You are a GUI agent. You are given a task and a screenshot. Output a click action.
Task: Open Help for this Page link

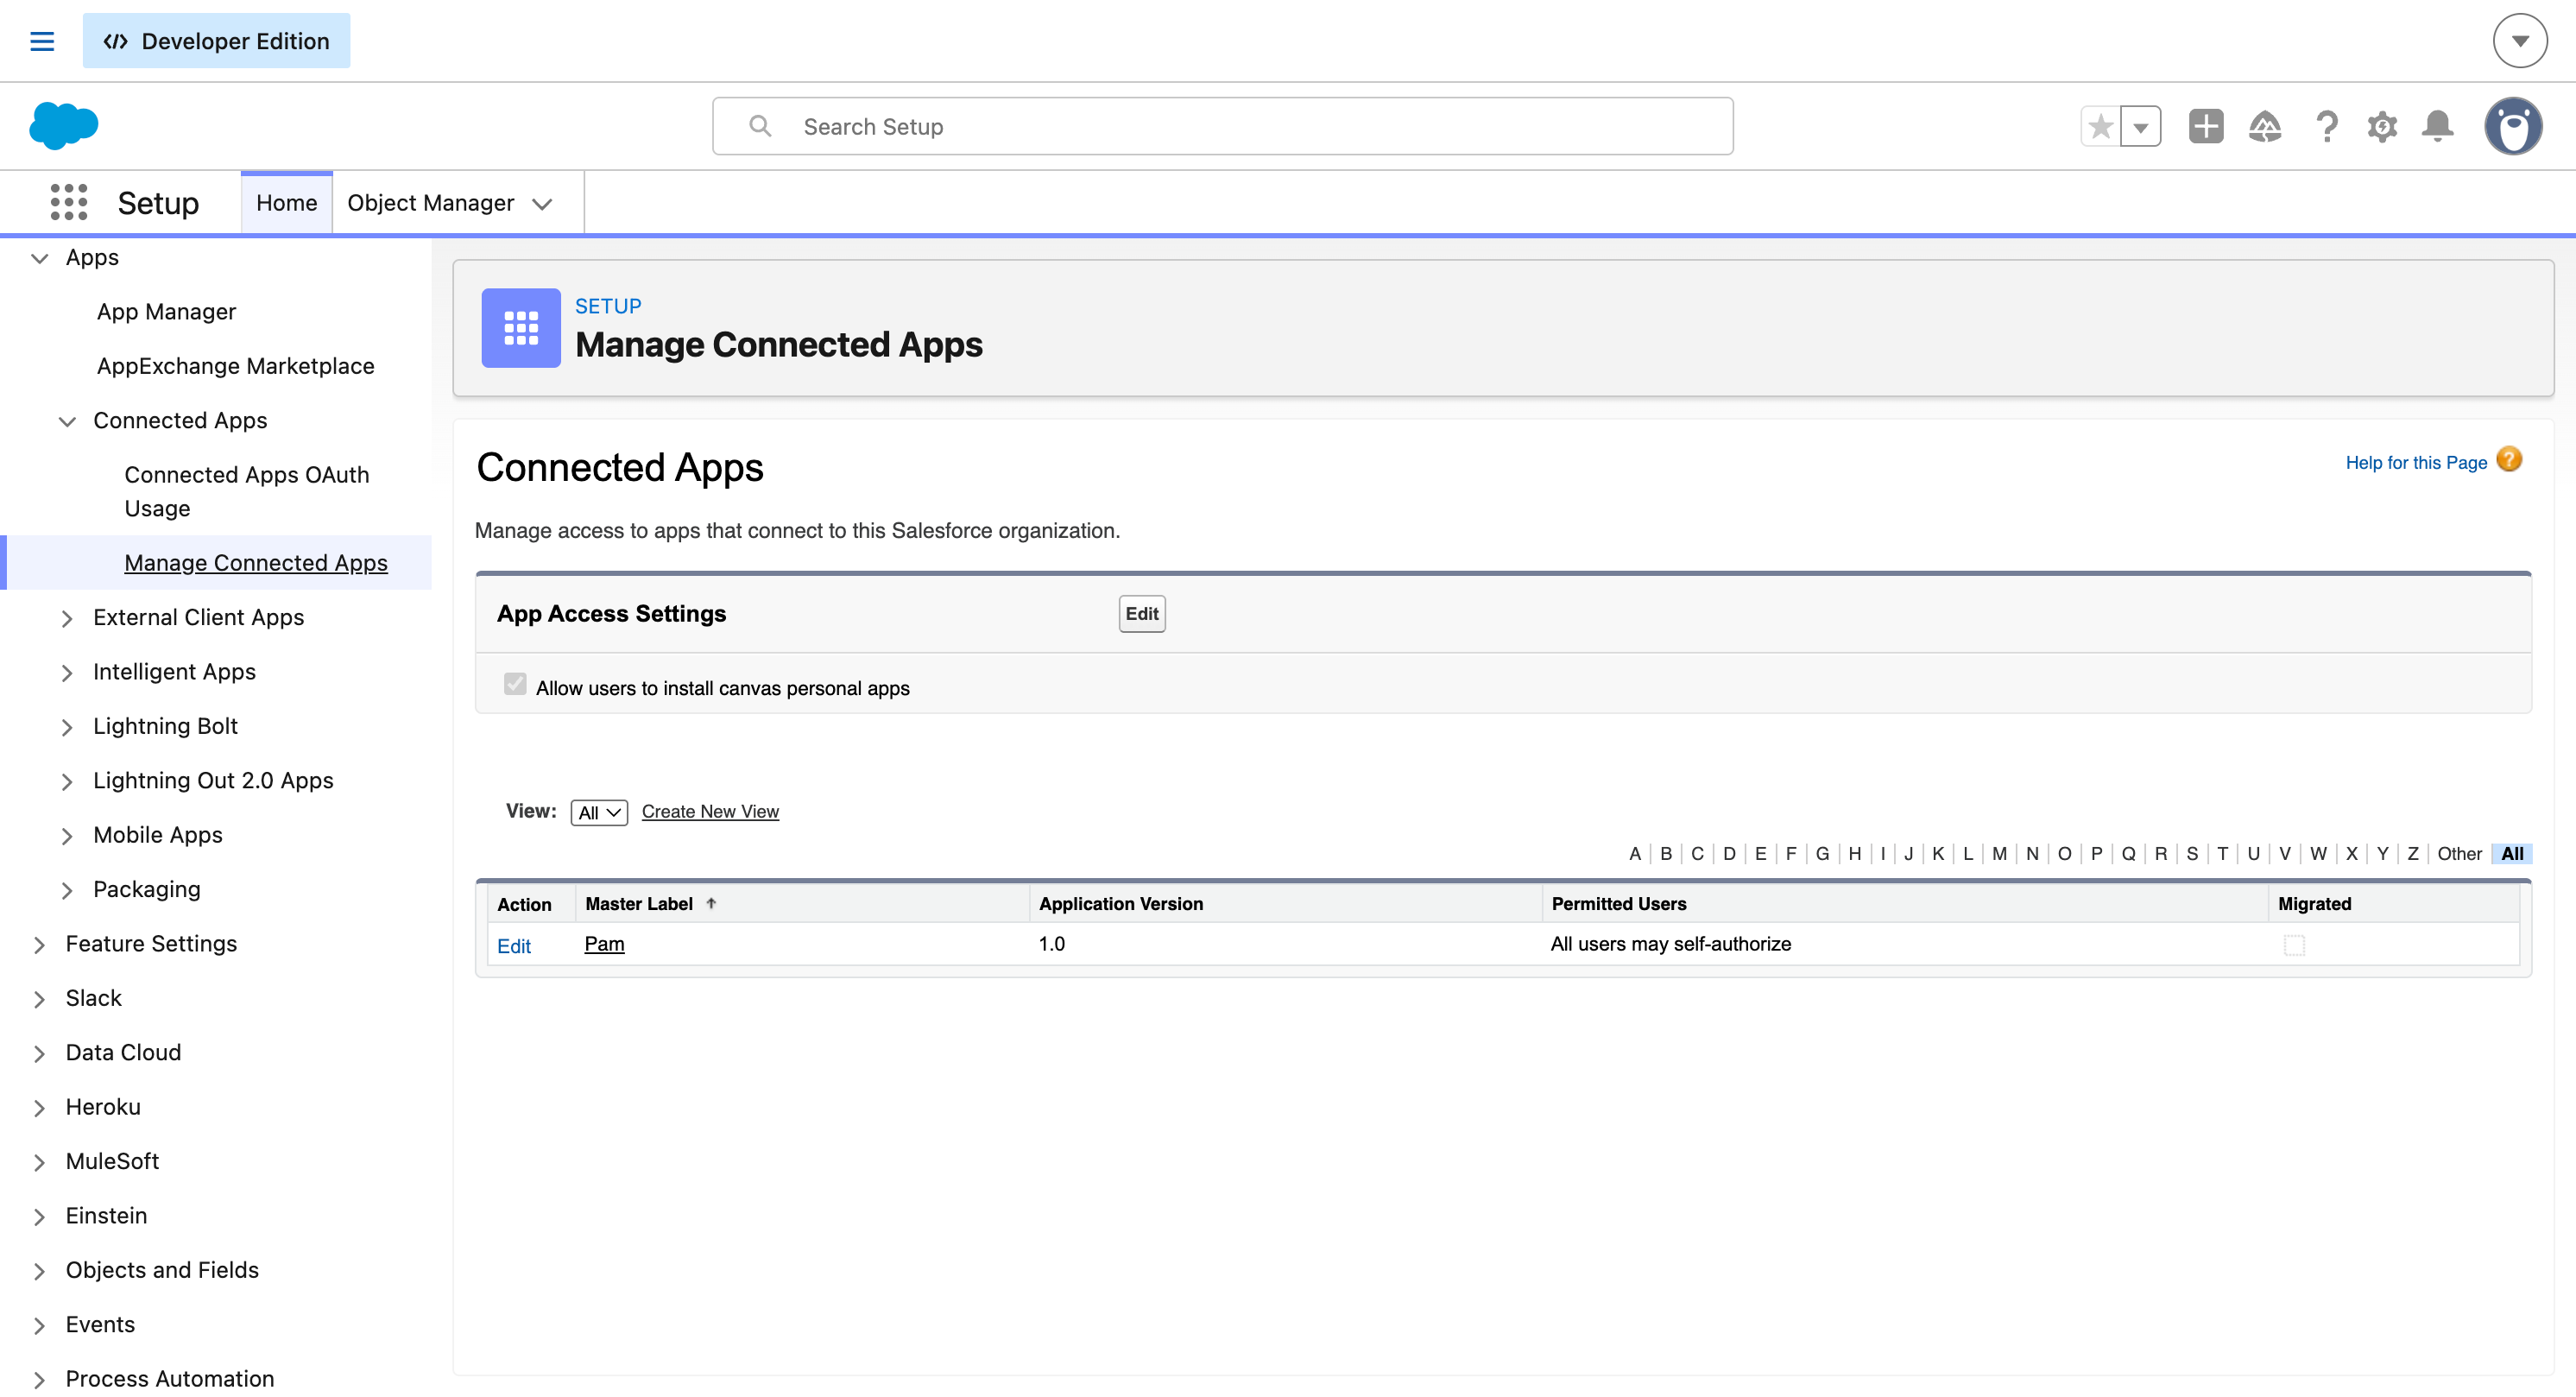click(2416, 462)
